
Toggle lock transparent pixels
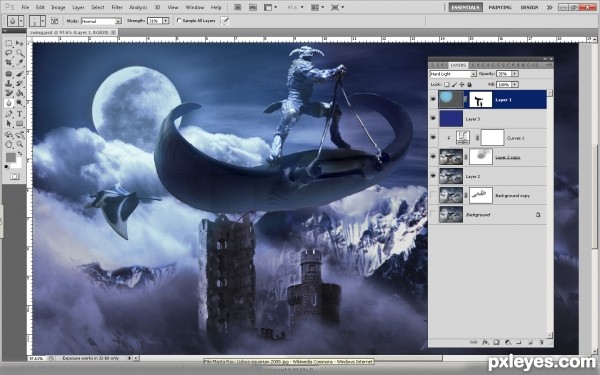447,84
